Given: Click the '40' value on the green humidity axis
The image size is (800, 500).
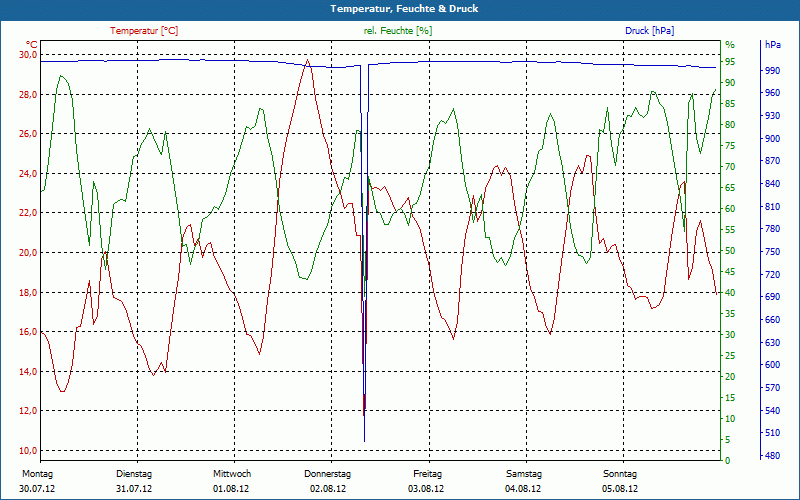Looking at the screenshot, I should tap(730, 292).
